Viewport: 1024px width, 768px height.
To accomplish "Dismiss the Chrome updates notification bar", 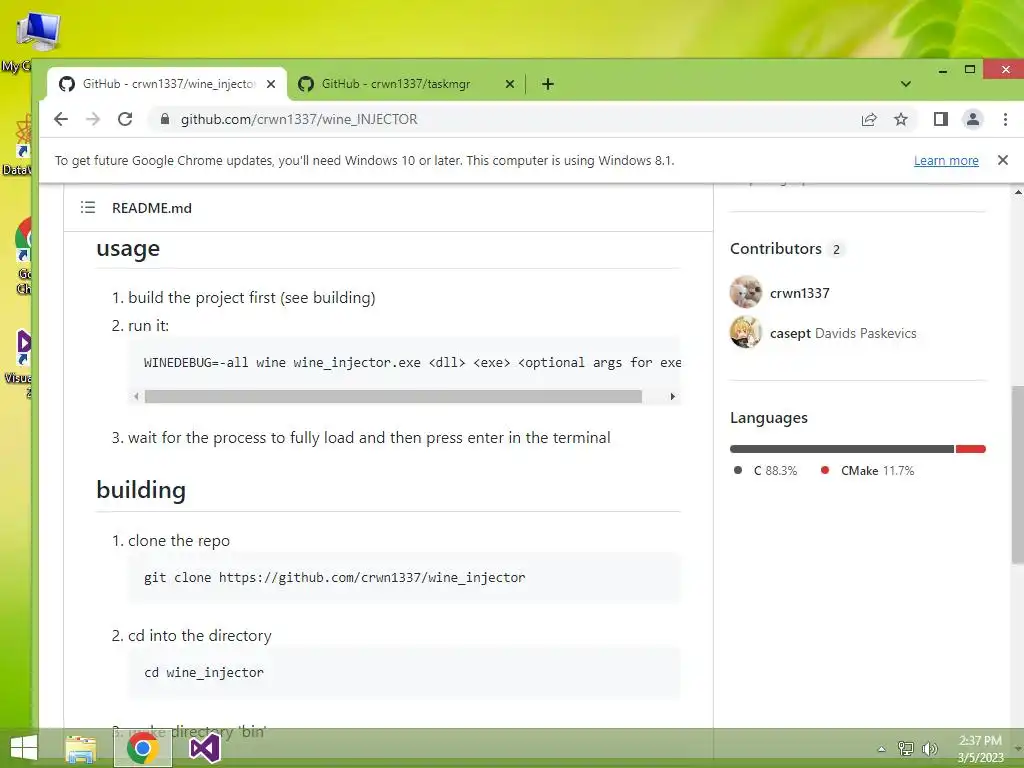I will click(x=1003, y=160).
